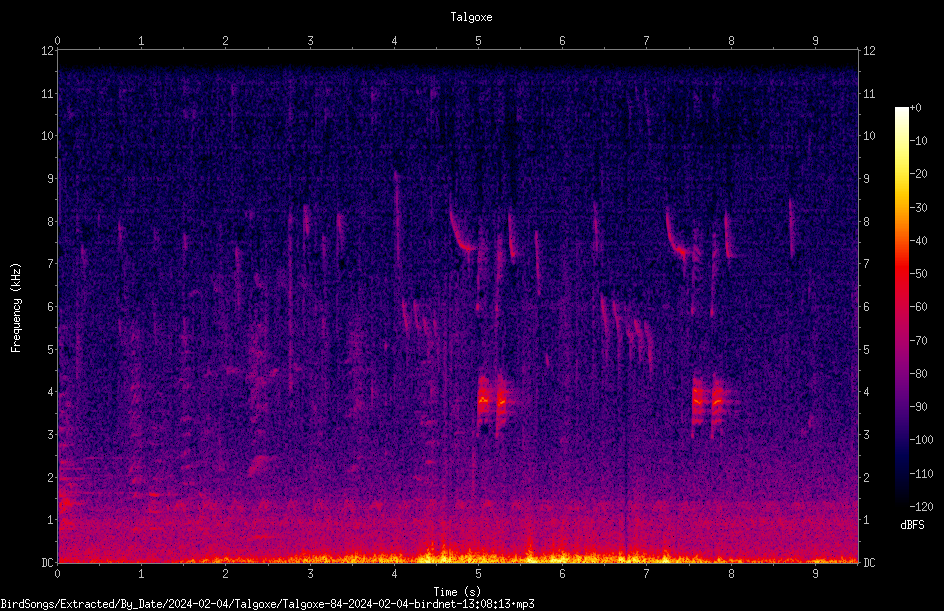Viewport: 944px width, 611px height.
Task: Click the Time (s) axis label
Action: pyautogui.click(x=458, y=592)
